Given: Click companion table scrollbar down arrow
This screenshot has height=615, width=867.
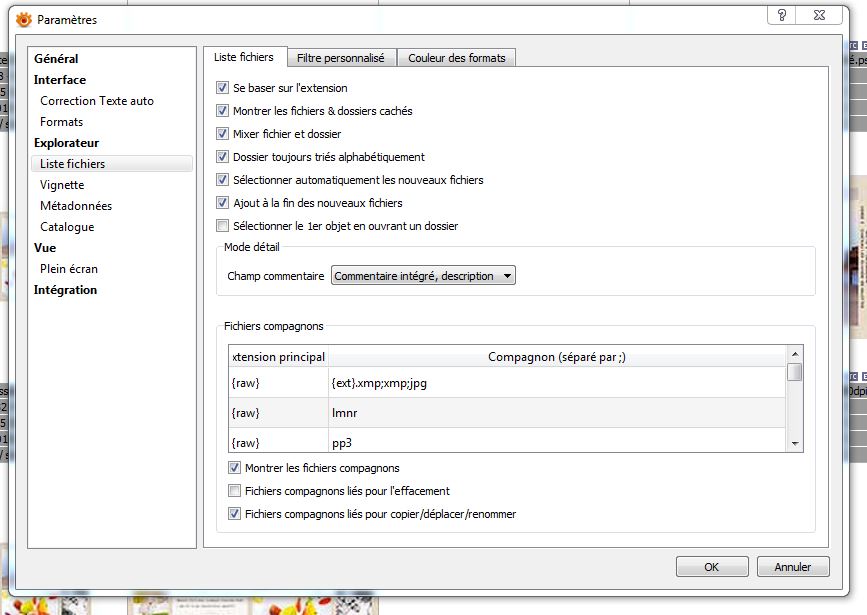Looking at the screenshot, I should (x=795, y=444).
